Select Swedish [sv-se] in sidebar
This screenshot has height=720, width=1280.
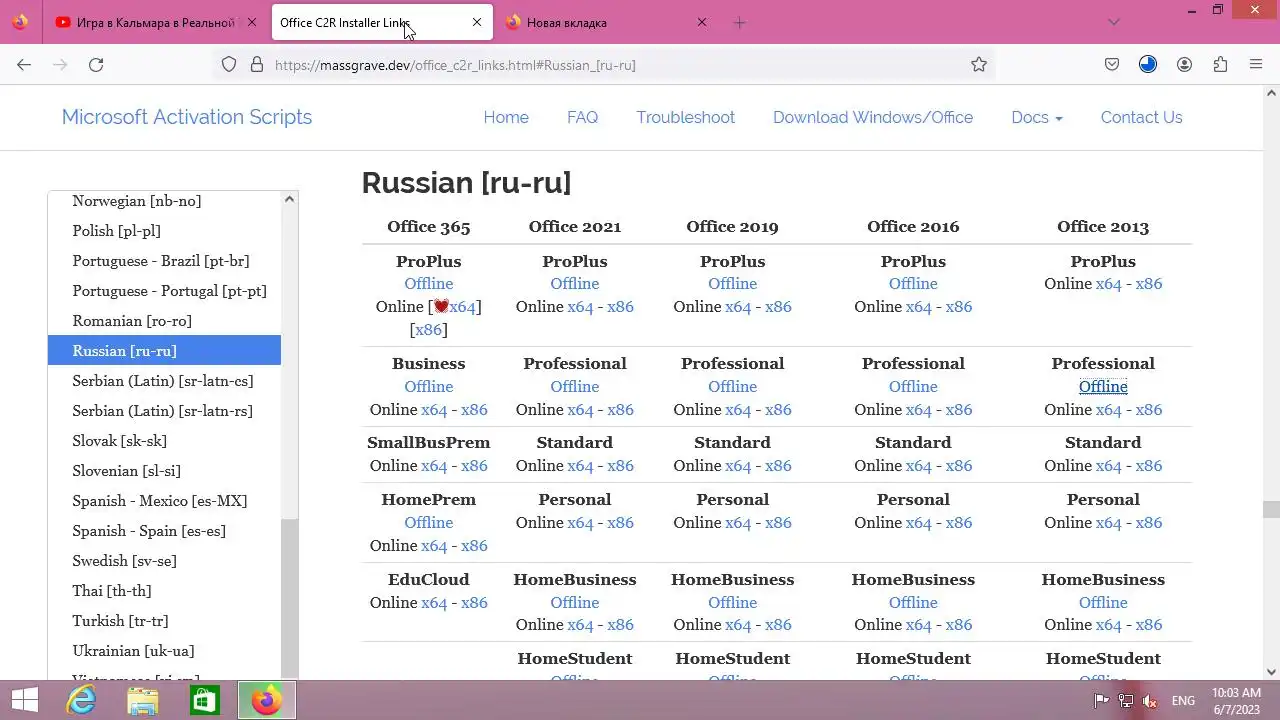pyautogui.click(x=124, y=561)
